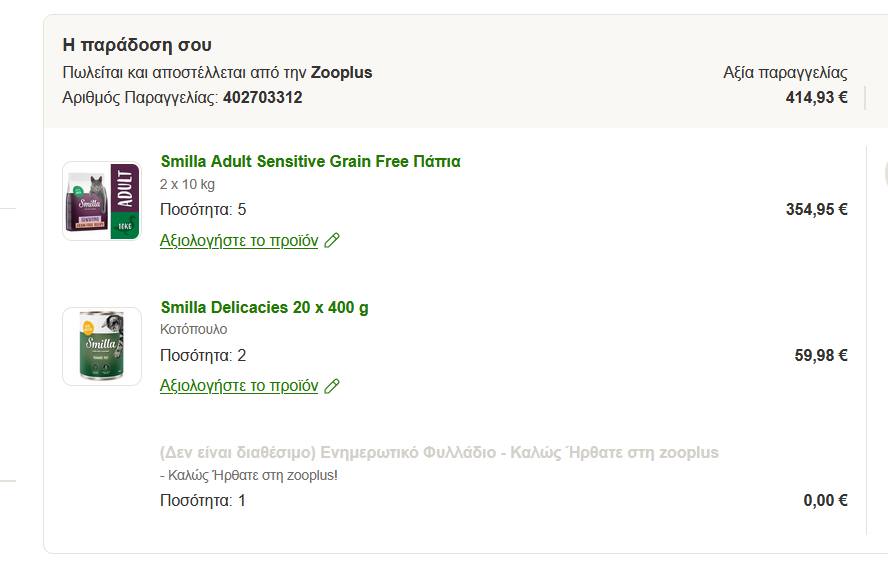
Task: Click the unavailable Ενημερωτικό Φυλλάδιο item title
Action: click(x=439, y=453)
